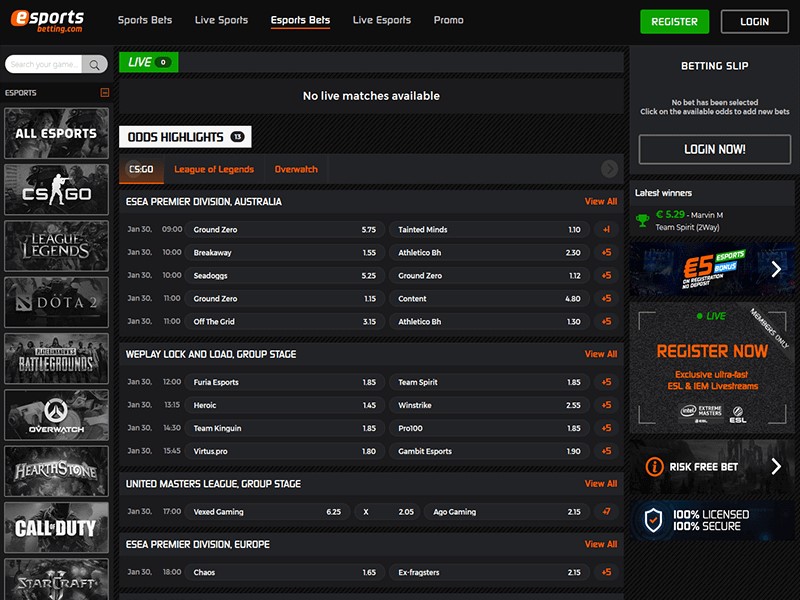Click the green REGISTER button
This screenshot has width=800, height=600.
674,21
